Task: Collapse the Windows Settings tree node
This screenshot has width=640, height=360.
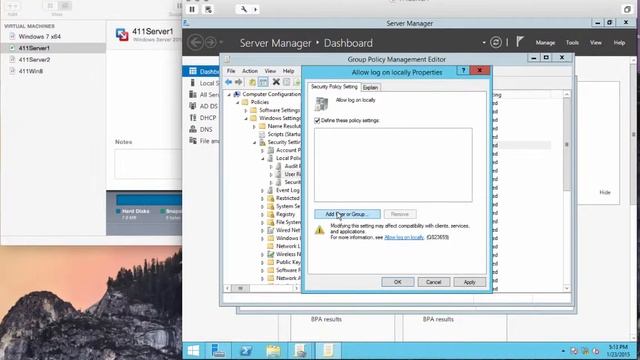Action: [246, 118]
